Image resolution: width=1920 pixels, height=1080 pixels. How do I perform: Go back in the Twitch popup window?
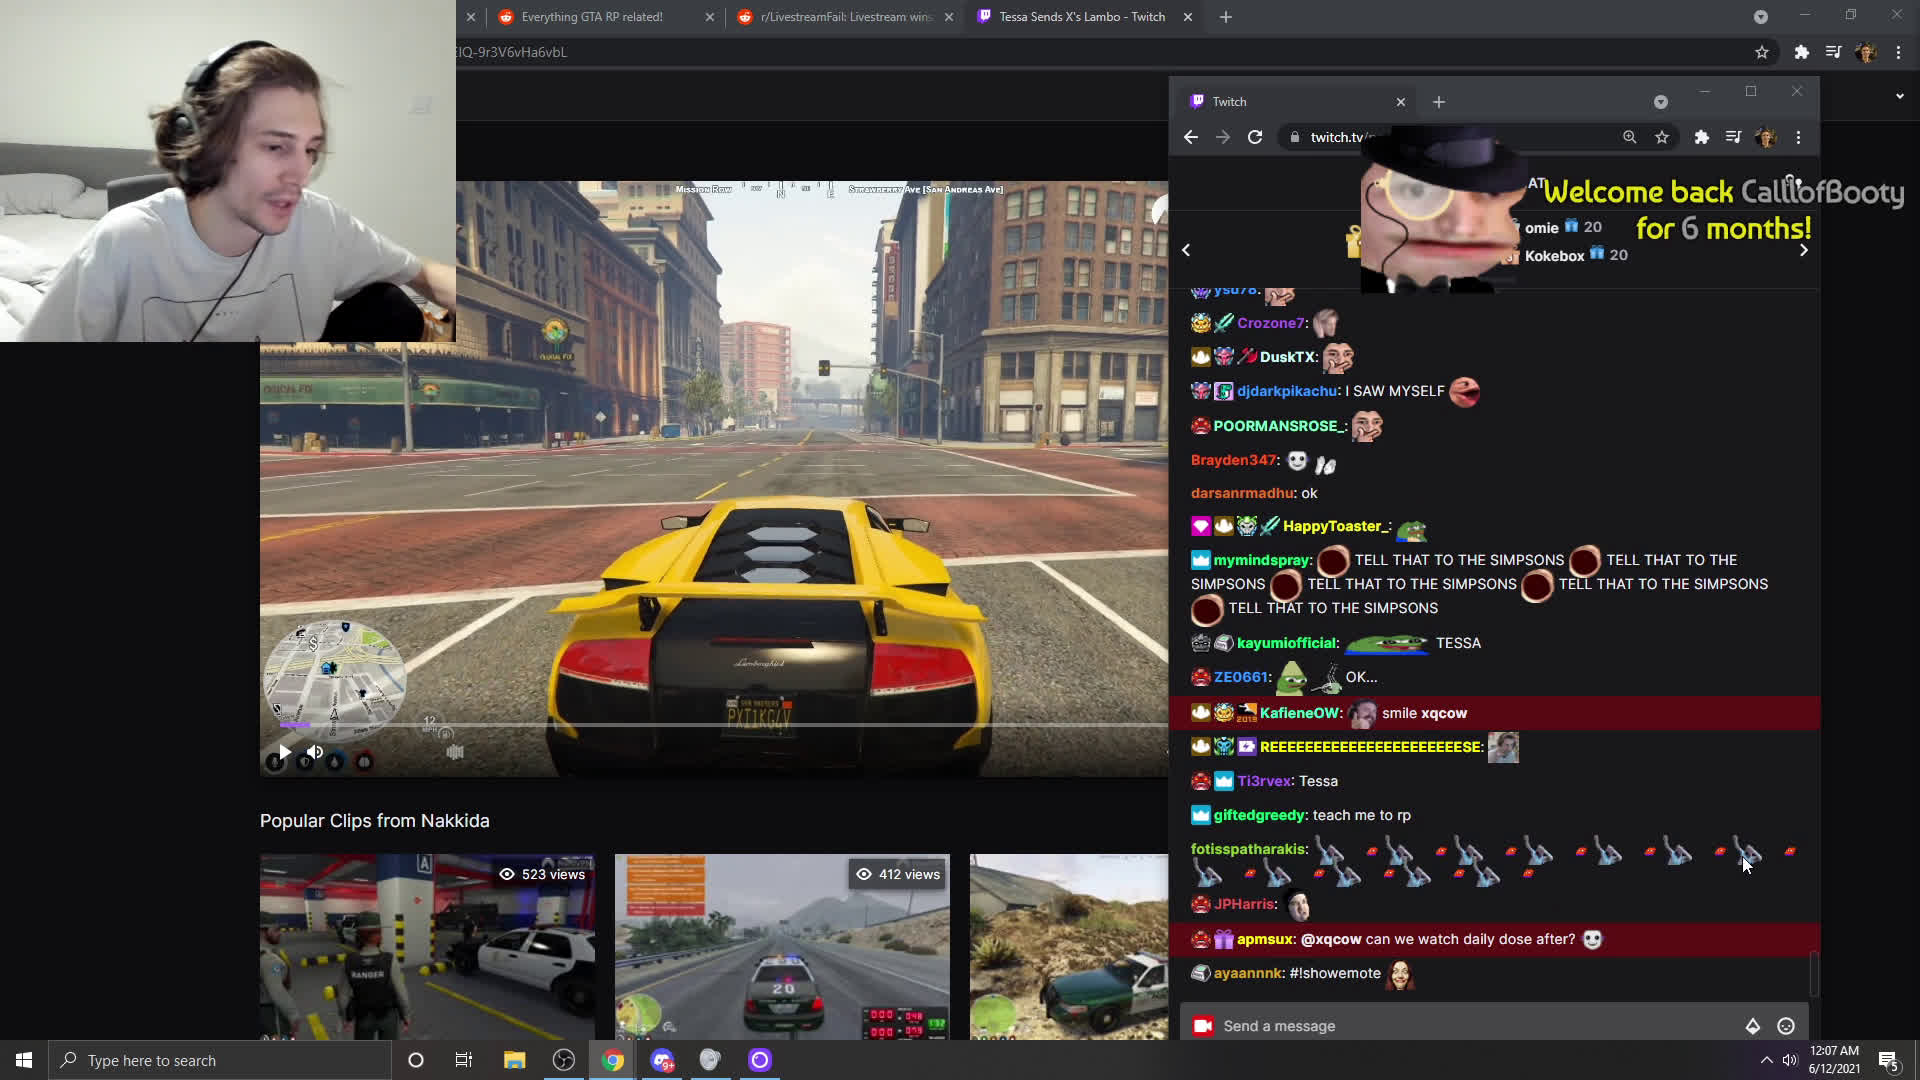[x=1190, y=137]
